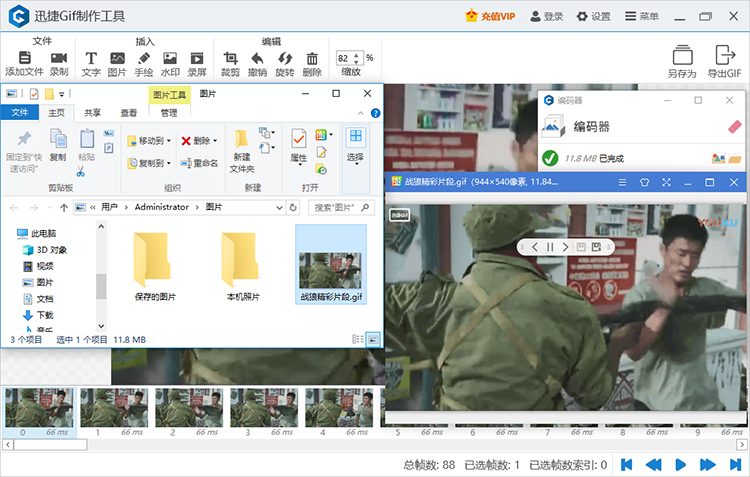The height and width of the screenshot is (477, 750).
Task: Click 固定到快速访问 pin icon
Action: coord(24,140)
